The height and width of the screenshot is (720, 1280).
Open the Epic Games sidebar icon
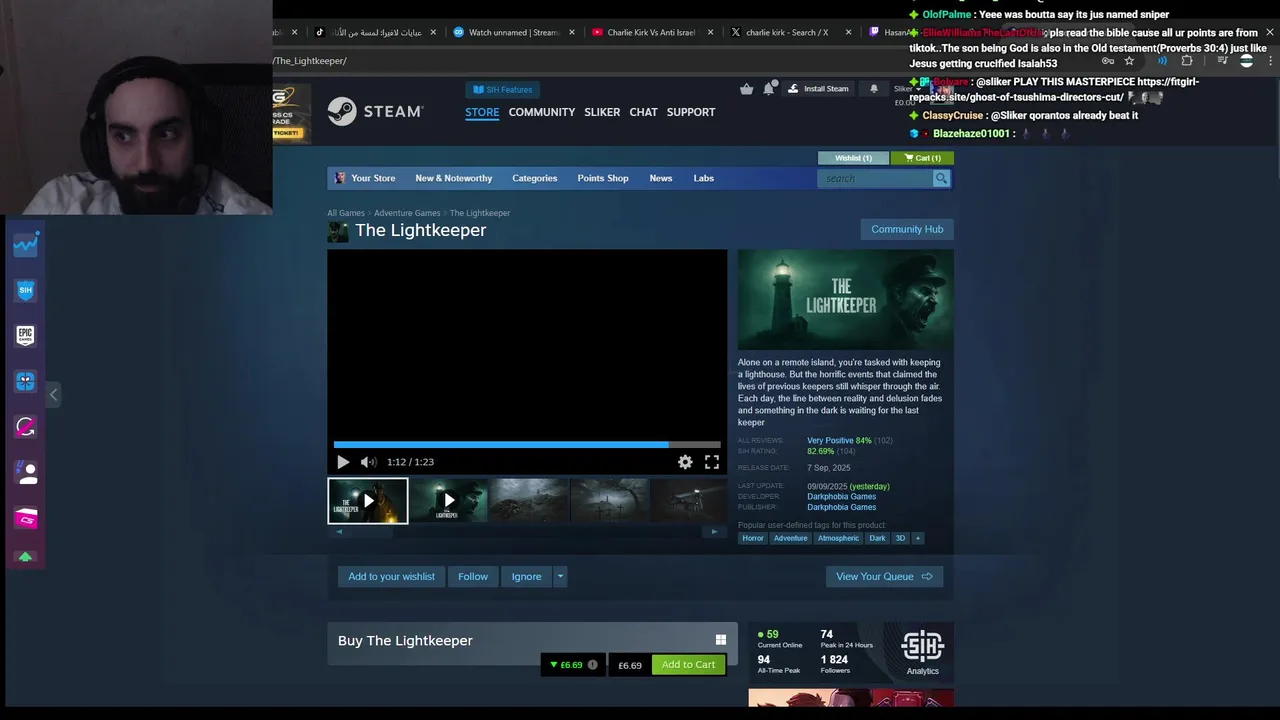pos(26,335)
